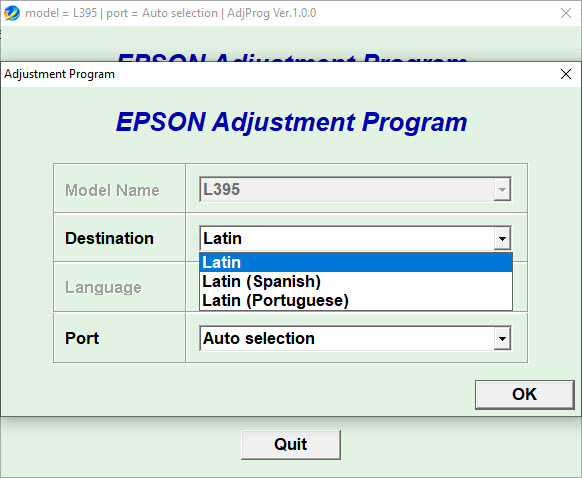
Task: Click the Adjustment Program dialog title text
Action: click(x=59, y=74)
